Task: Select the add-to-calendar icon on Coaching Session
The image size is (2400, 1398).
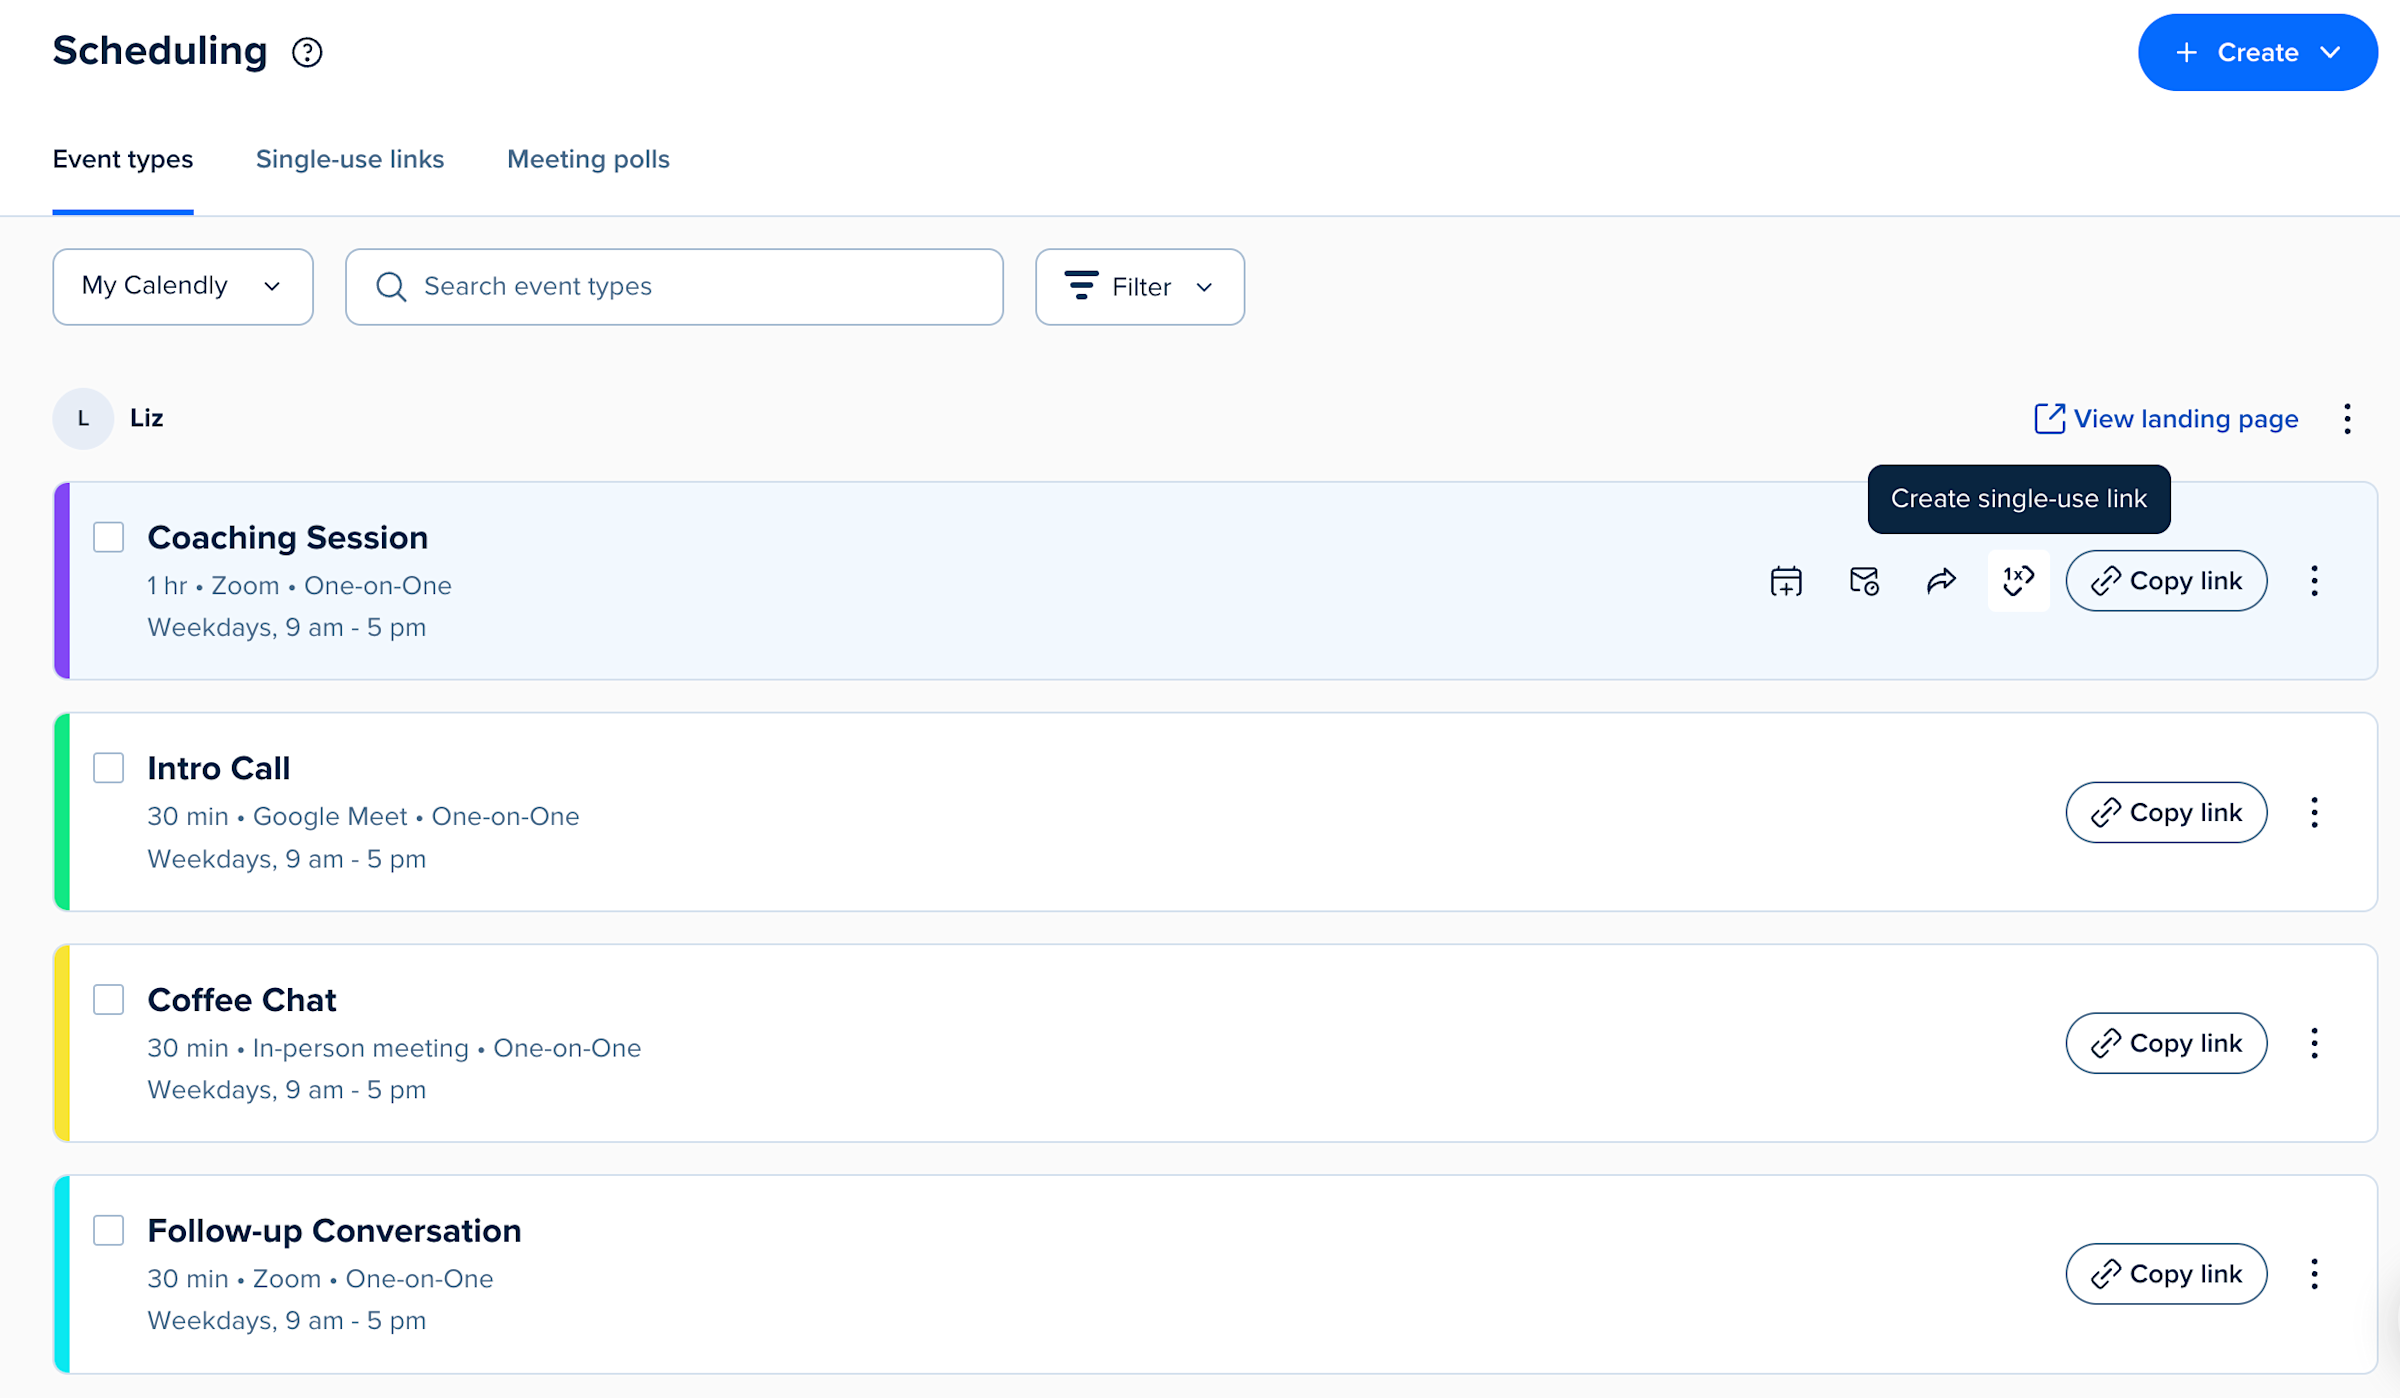Action: [x=1786, y=580]
